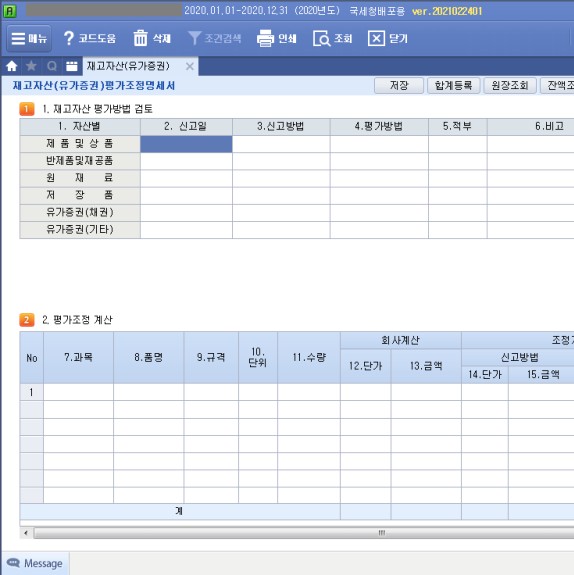574x575 pixels.
Task: Click the 코드도움 help icon
Action: point(69,38)
